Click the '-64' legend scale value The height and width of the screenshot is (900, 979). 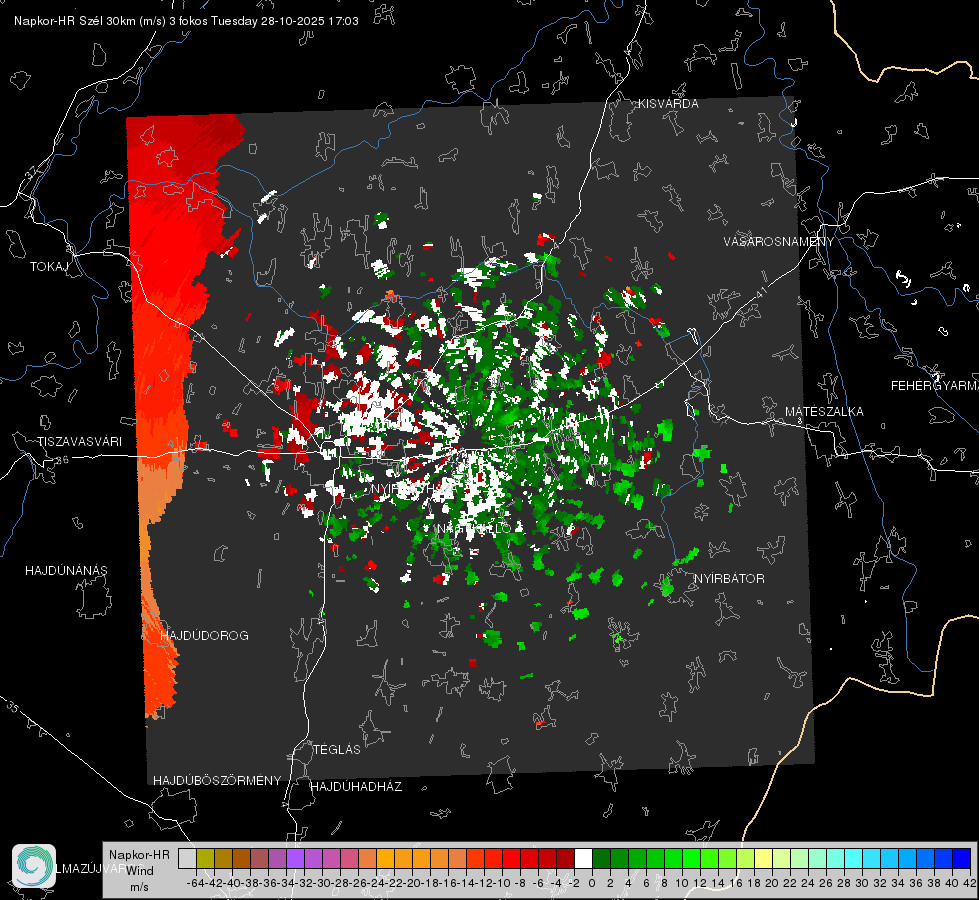click(195, 883)
